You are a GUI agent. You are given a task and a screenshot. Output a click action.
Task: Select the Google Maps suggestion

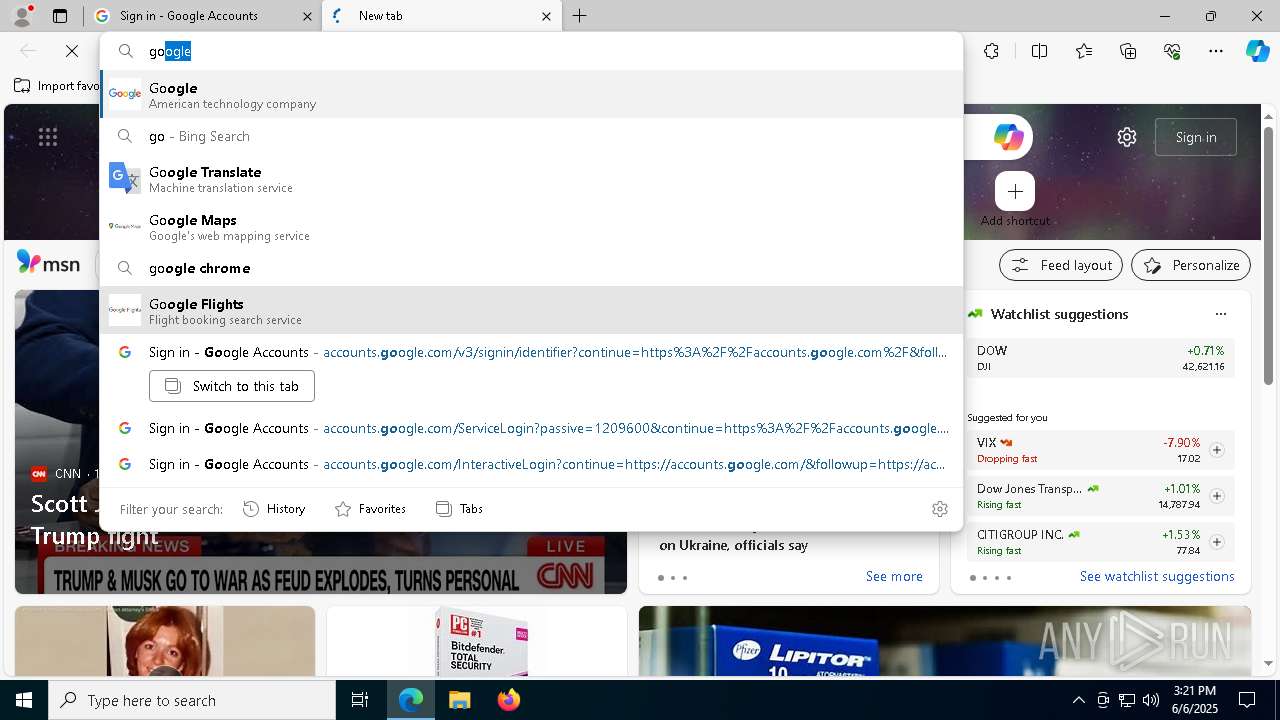coord(531,227)
